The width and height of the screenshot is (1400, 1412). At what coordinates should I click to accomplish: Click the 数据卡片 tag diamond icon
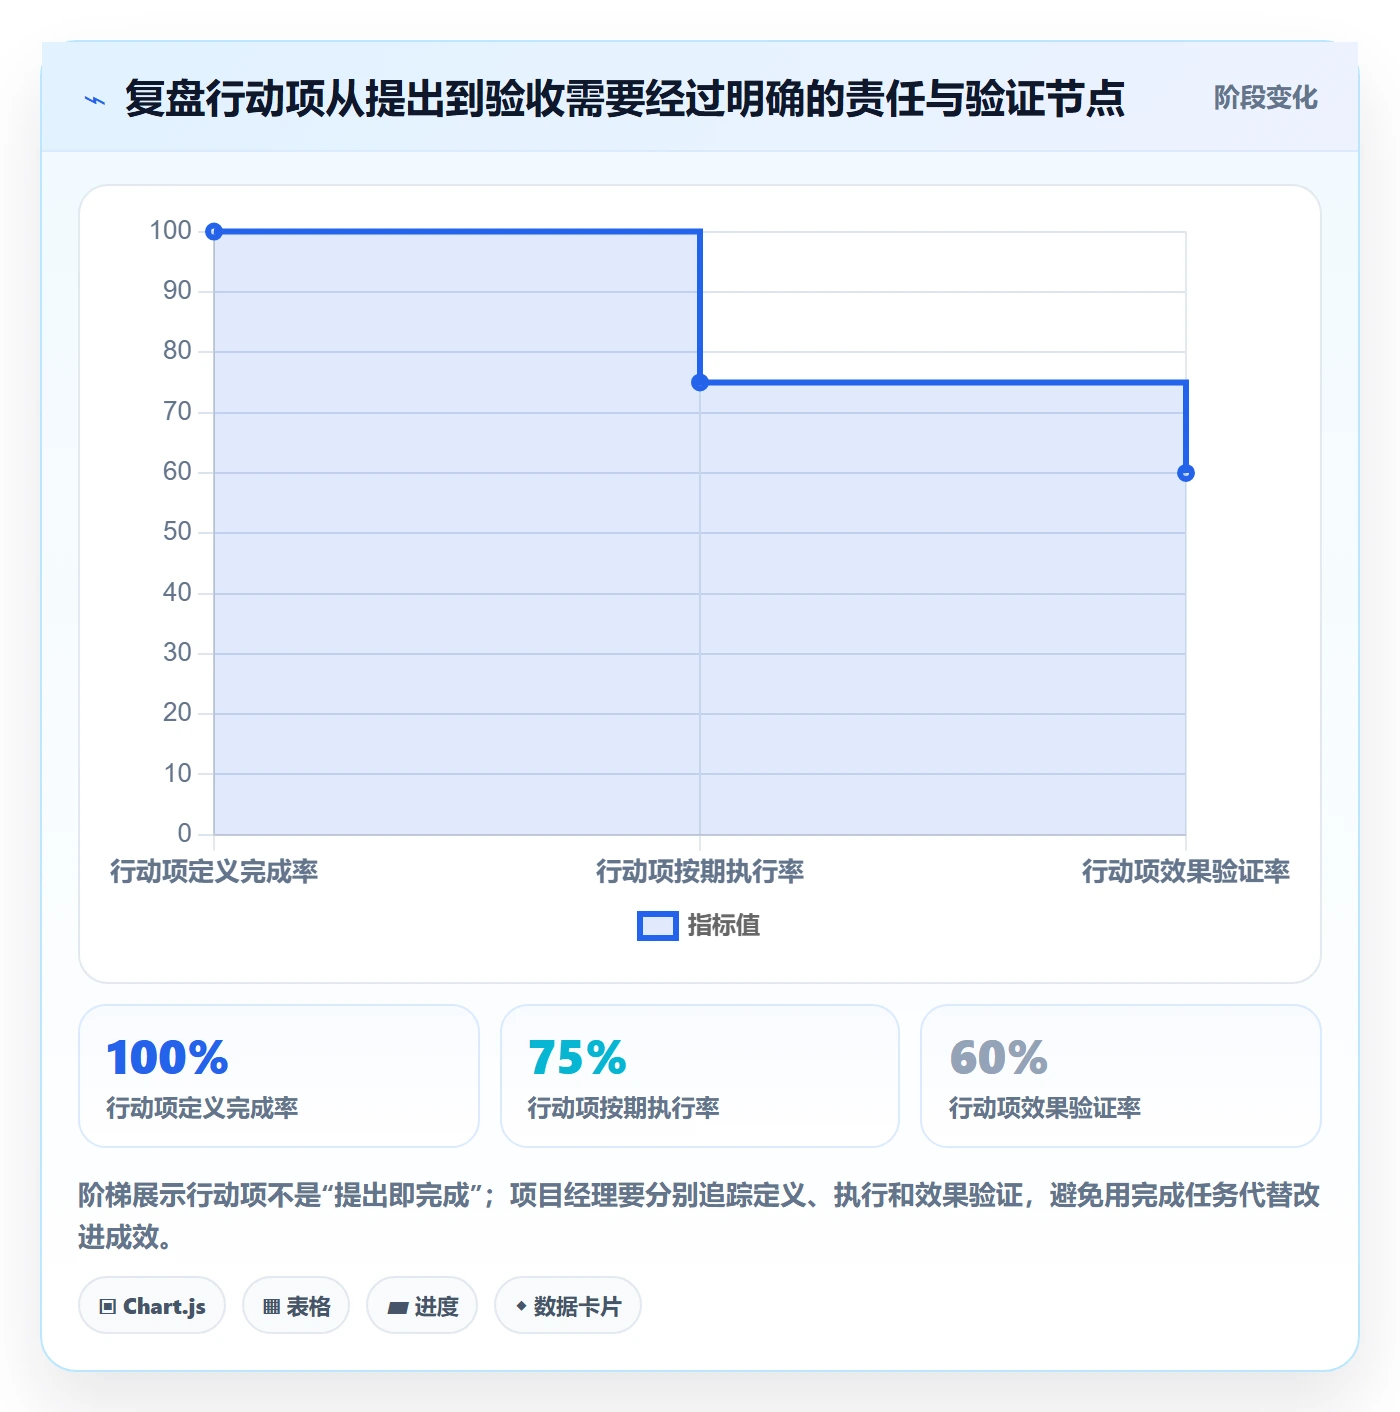point(521,1306)
